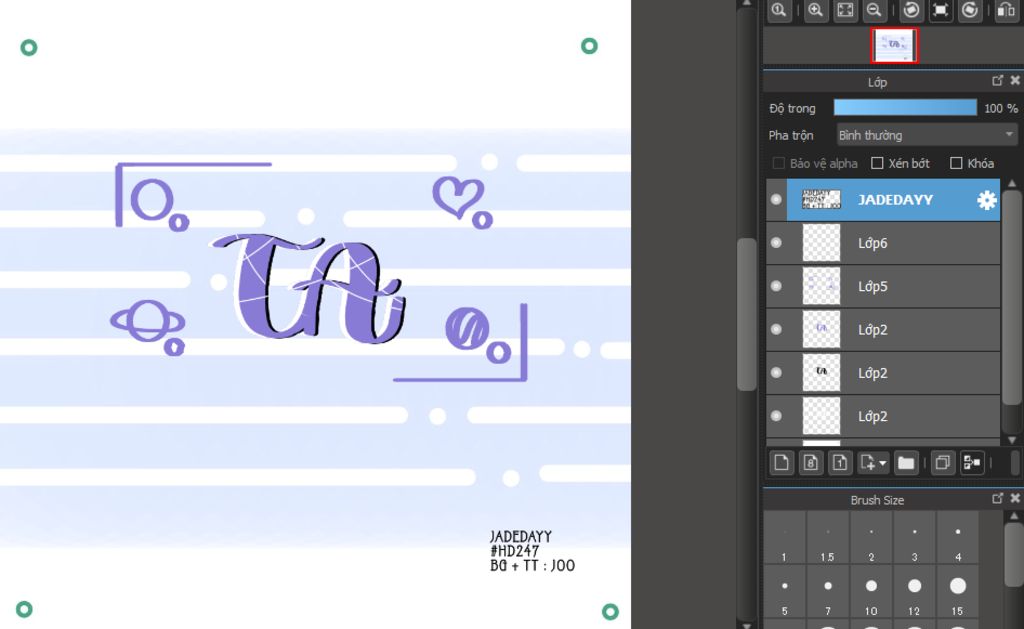
Task: Flip the canvas view horizontally
Action: [1006, 10]
